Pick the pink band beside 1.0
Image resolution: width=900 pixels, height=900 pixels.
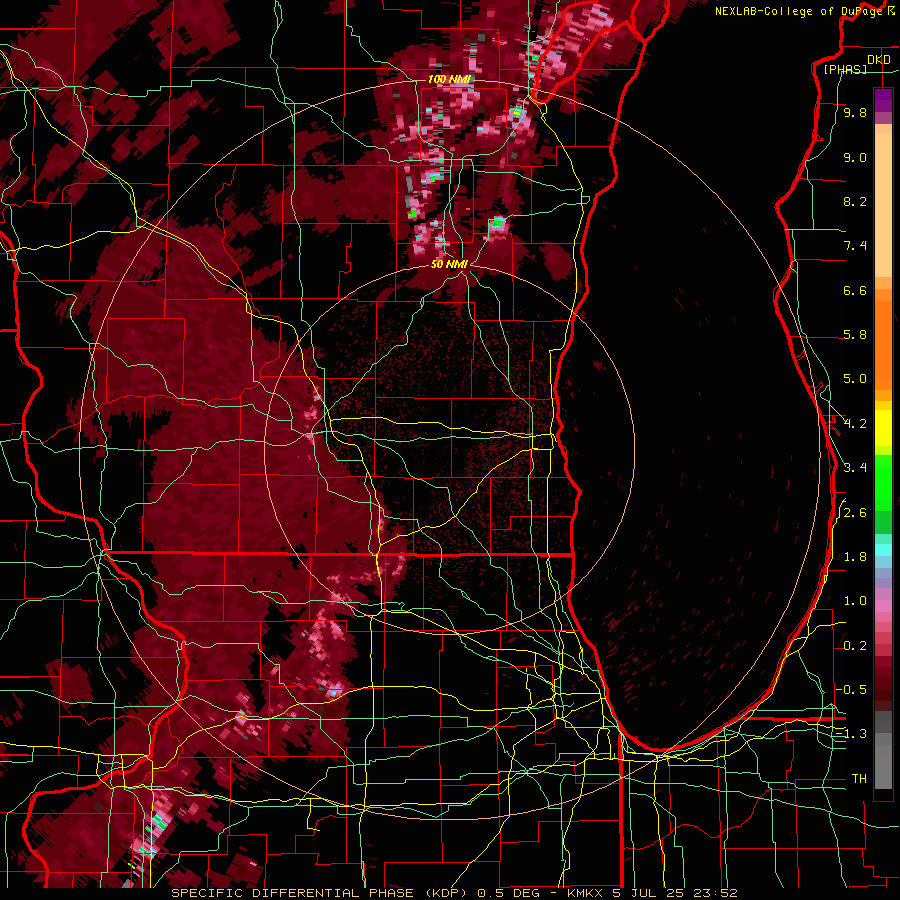[883, 606]
